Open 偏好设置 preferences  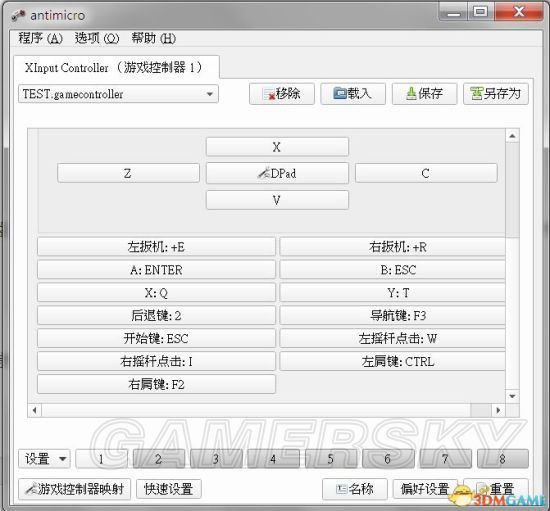pyautogui.click(x=425, y=489)
